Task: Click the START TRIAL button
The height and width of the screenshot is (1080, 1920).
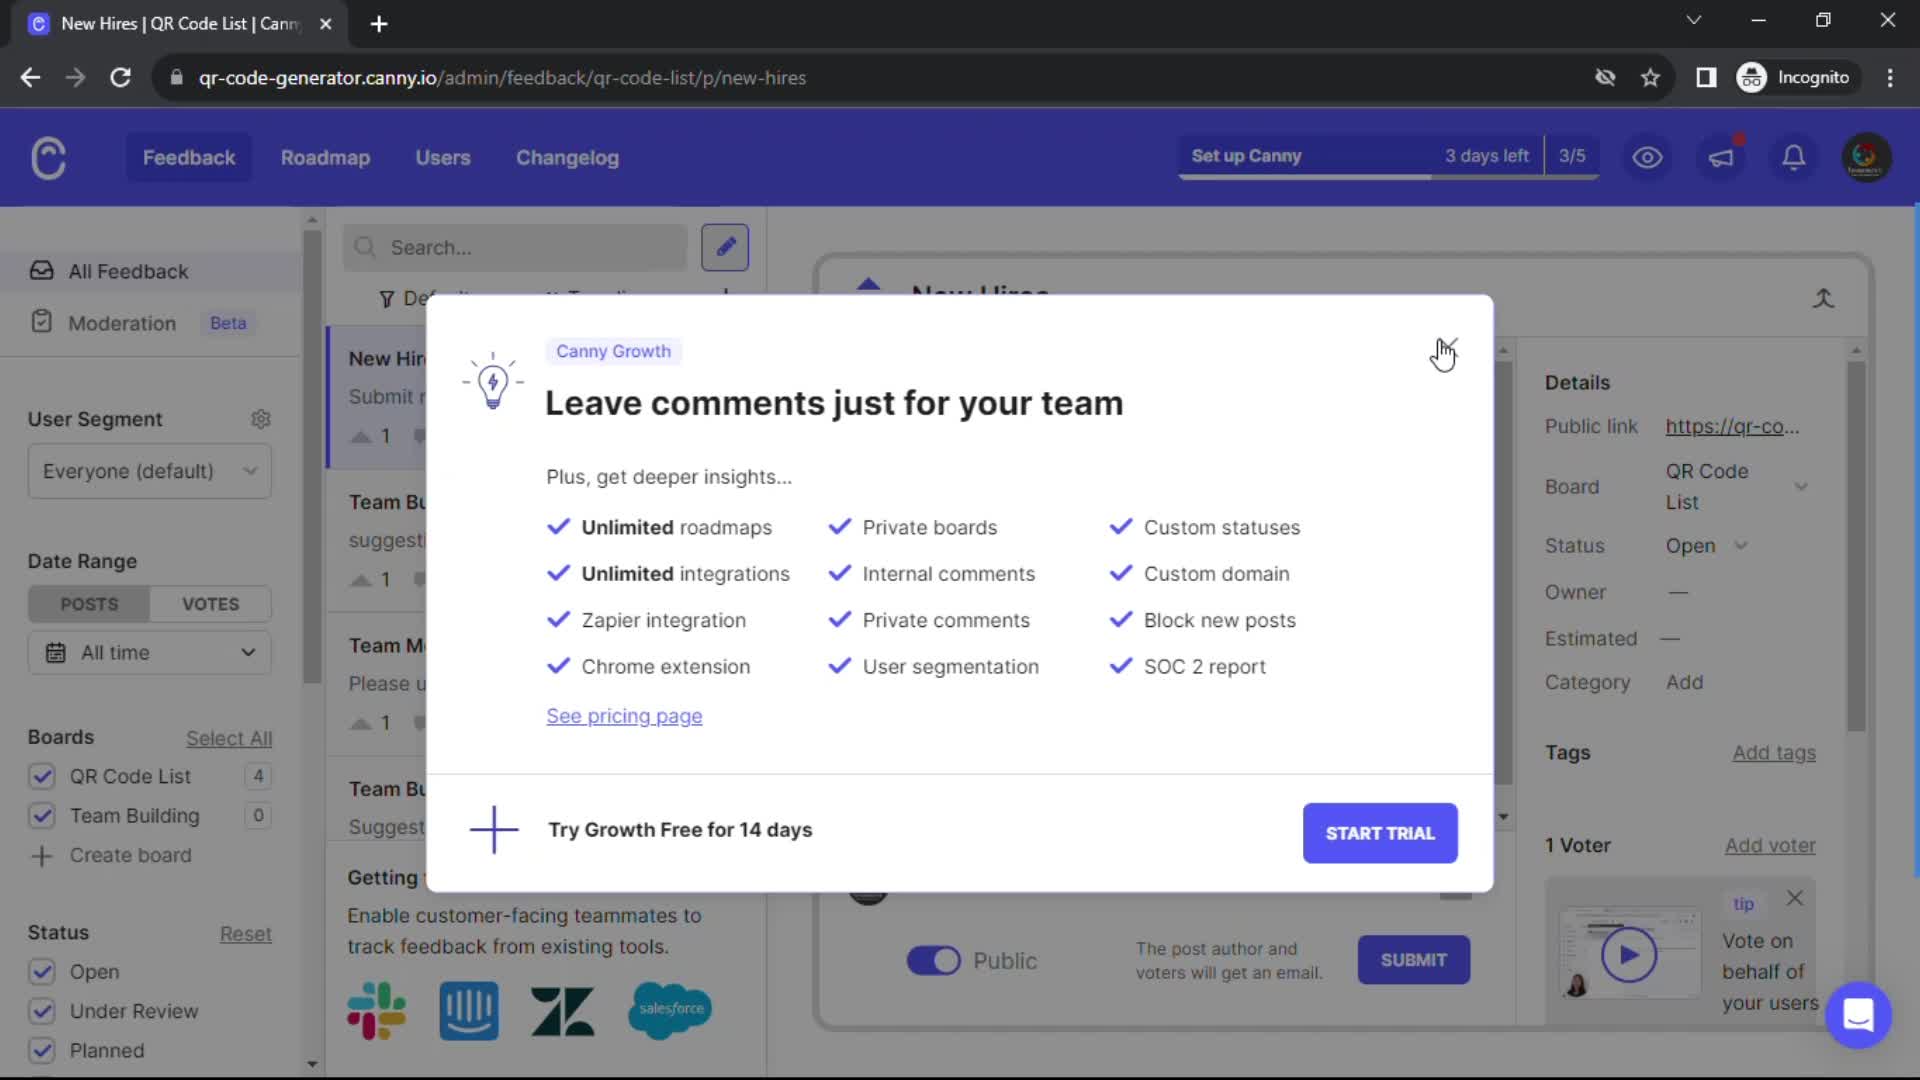Action: (1380, 833)
